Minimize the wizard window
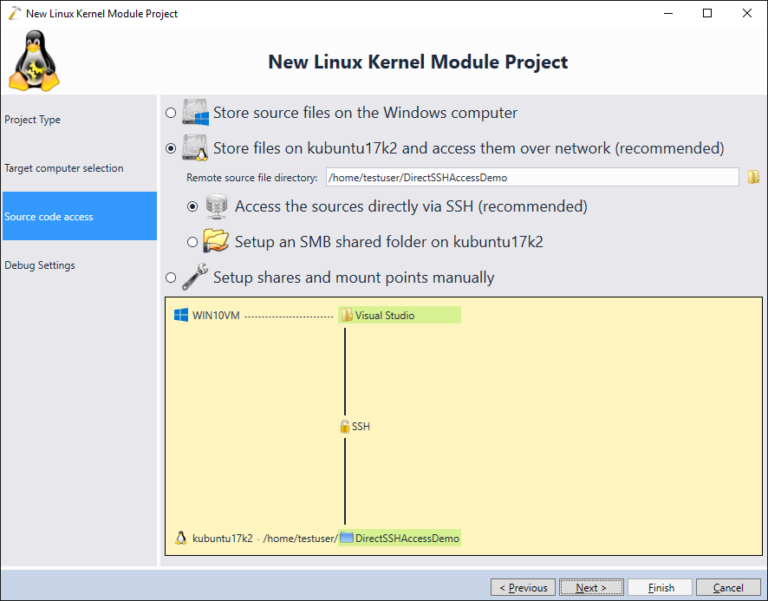 click(x=668, y=13)
